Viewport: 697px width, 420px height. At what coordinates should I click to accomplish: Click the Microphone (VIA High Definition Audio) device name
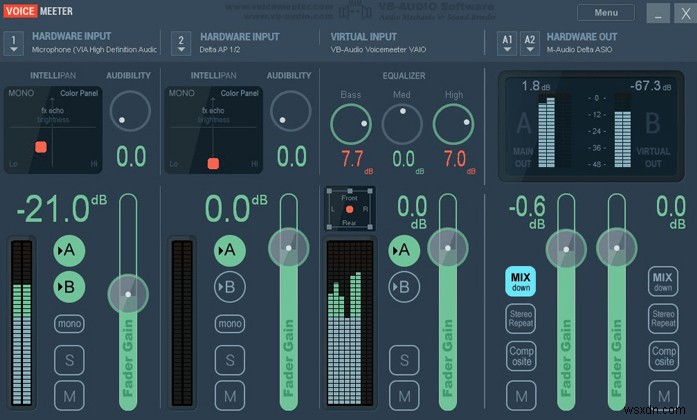[94, 50]
